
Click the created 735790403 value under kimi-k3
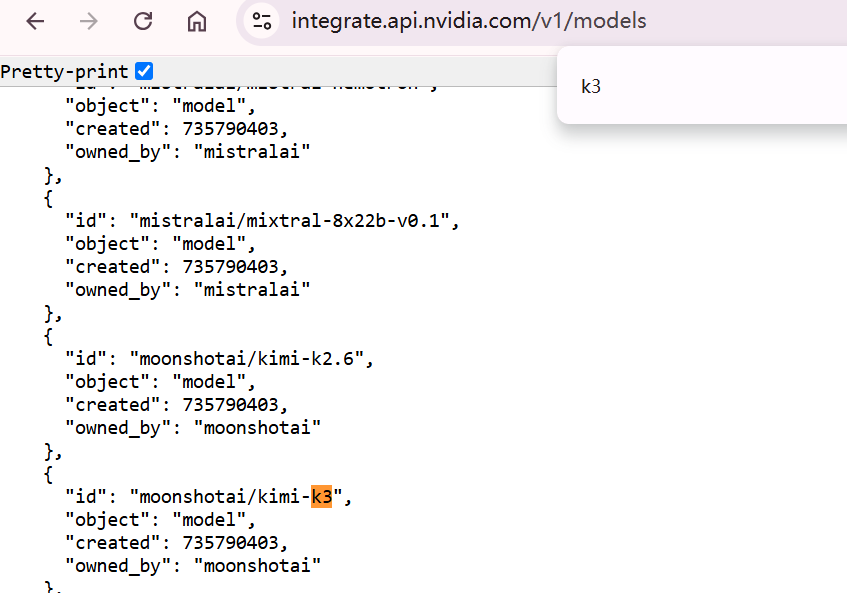[x=230, y=542]
